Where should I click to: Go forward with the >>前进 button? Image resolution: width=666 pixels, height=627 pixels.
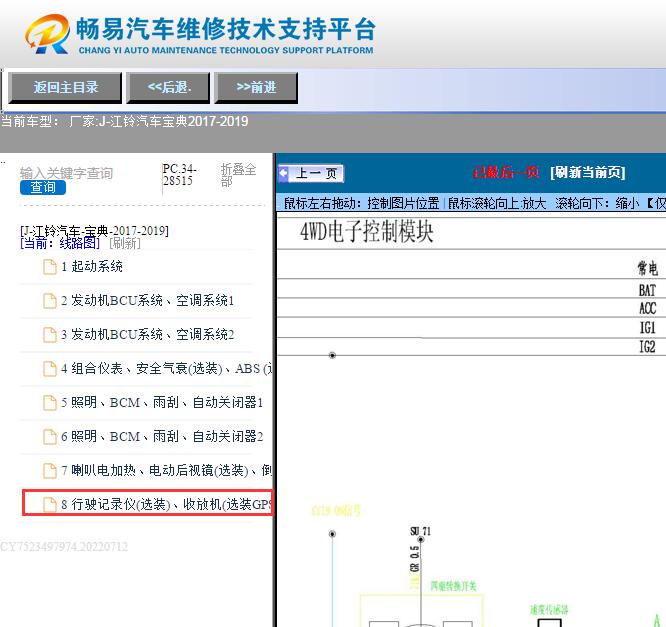(256, 88)
